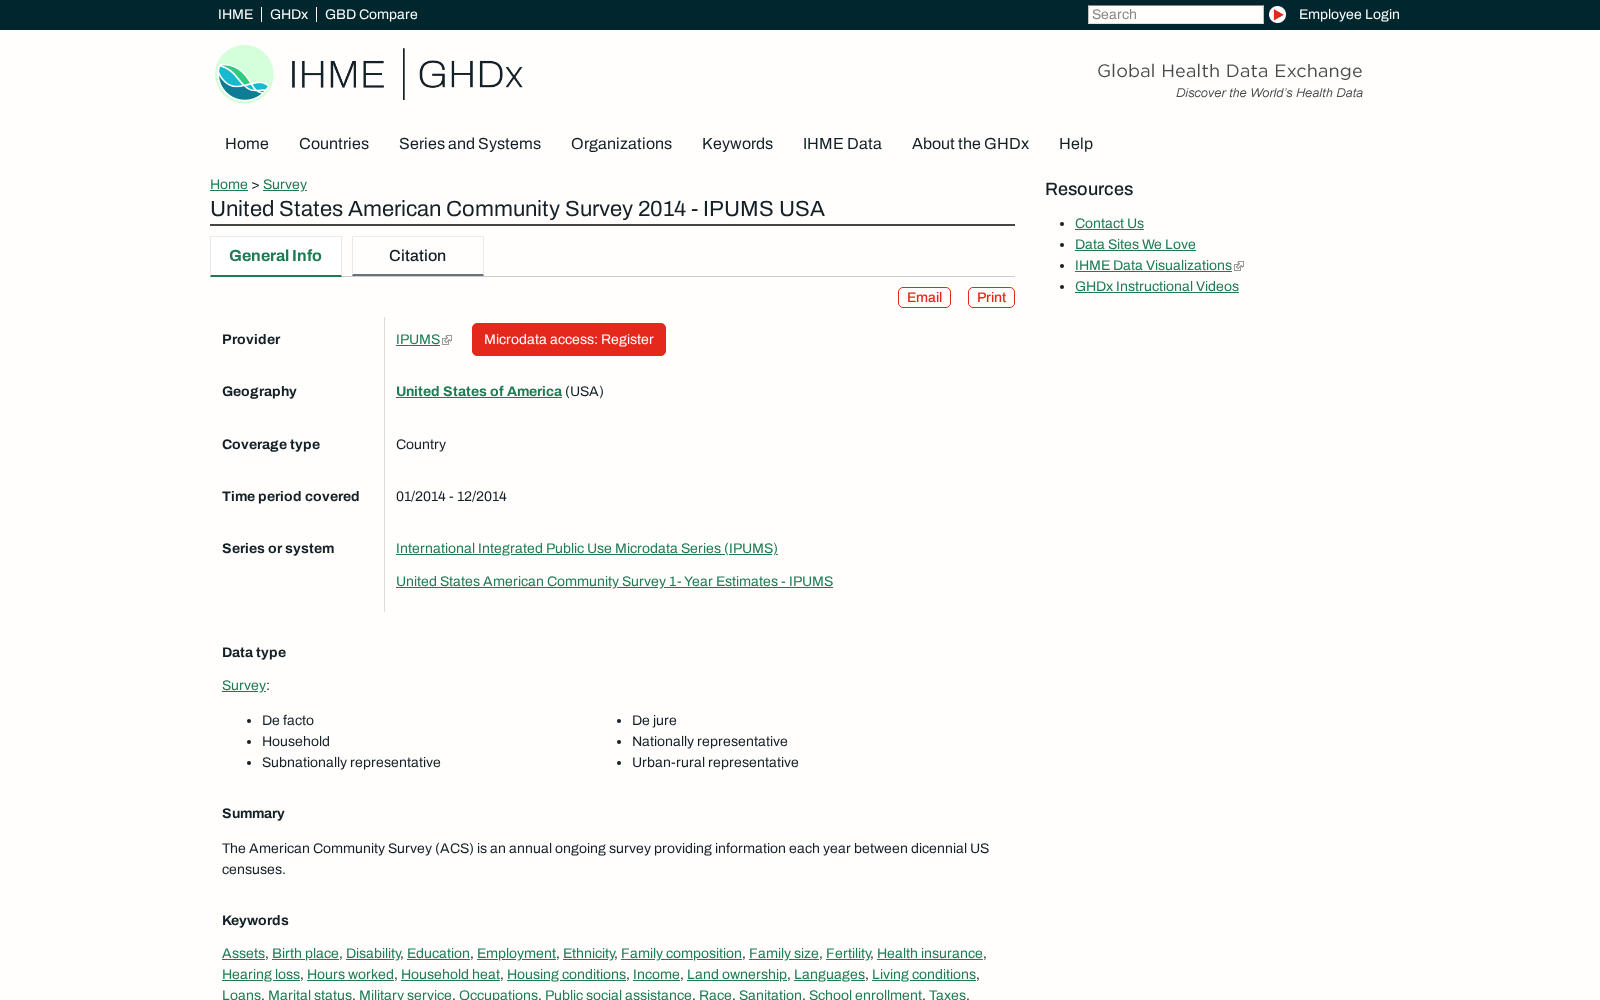The height and width of the screenshot is (1000, 1600).
Task: Click 'Urban-rural representative' list item
Action: (715, 762)
